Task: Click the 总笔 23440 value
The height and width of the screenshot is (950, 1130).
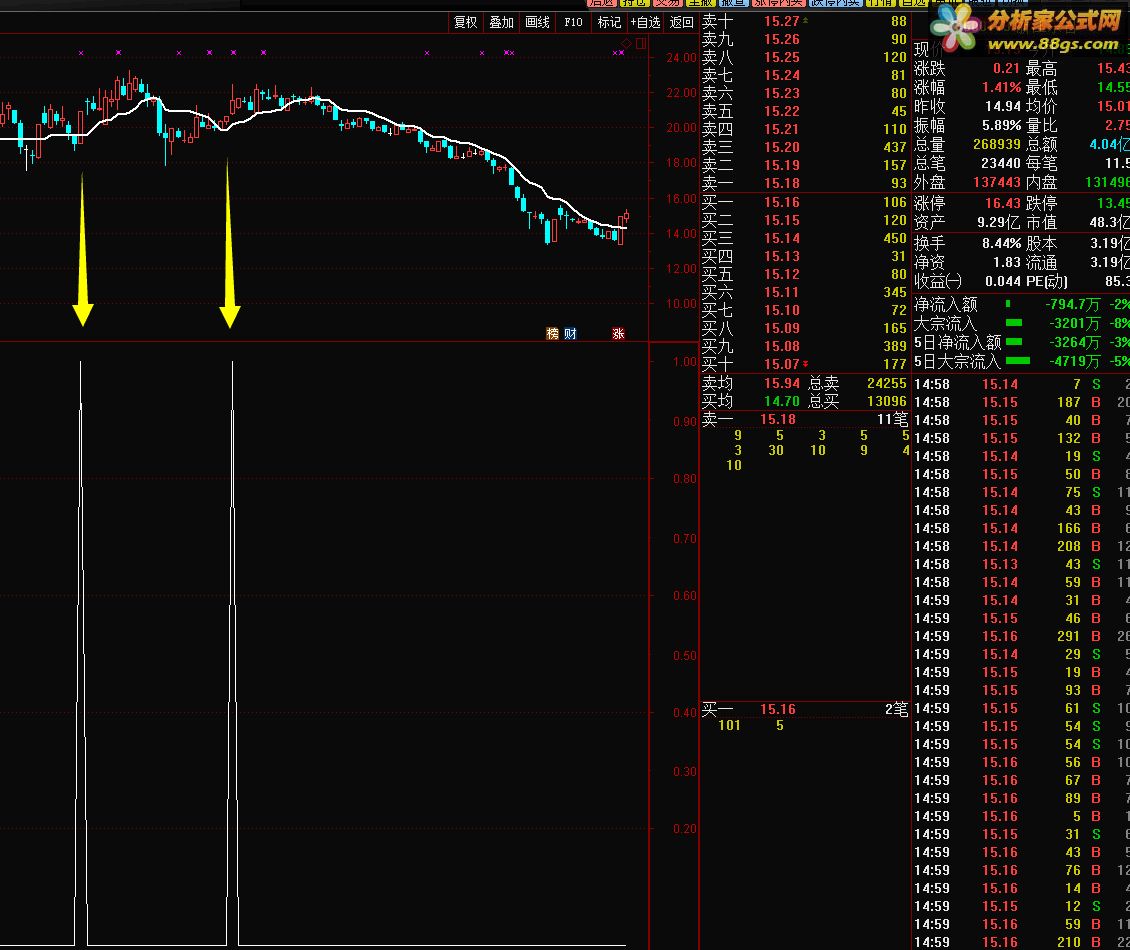Action: 1002,163
